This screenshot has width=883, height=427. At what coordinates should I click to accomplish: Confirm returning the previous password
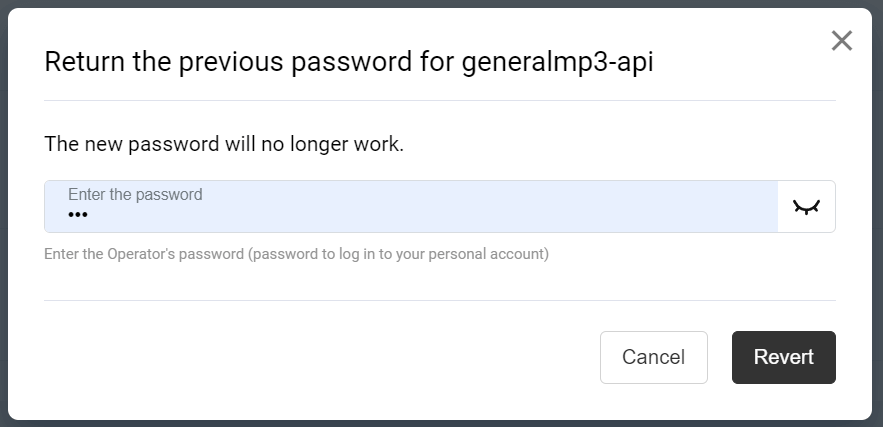click(x=783, y=357)
